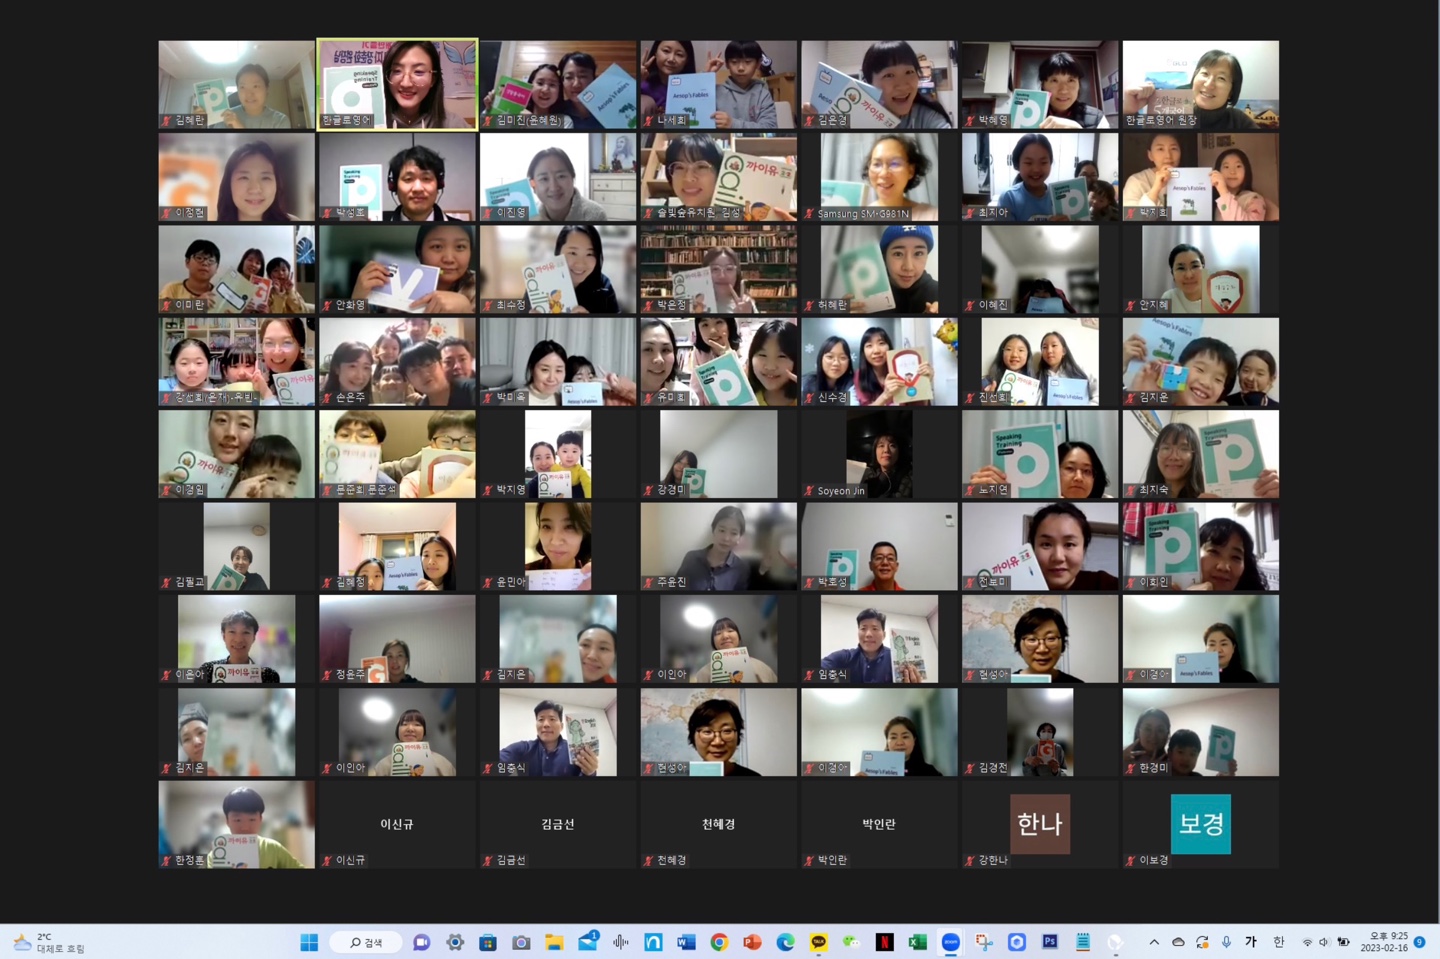Click the microphone icon in system tray

click(x=1226, y=942)
